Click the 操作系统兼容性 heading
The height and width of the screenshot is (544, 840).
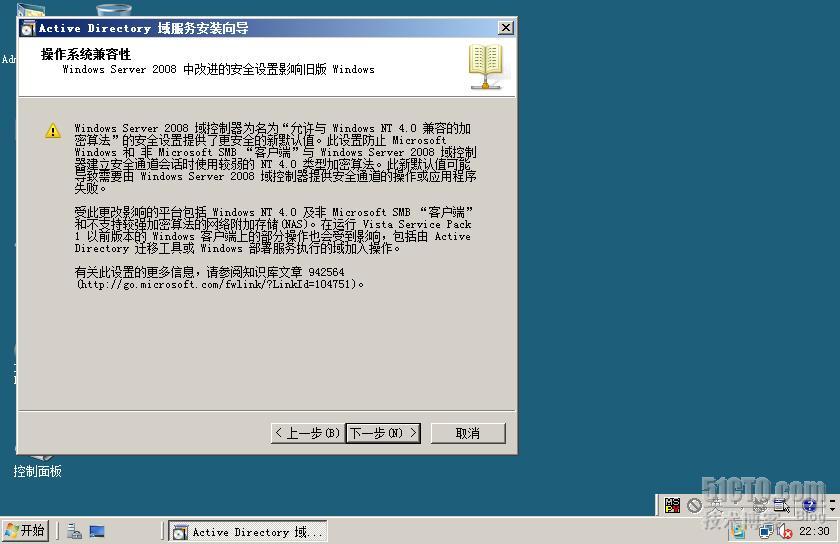[x=86, y=54]
